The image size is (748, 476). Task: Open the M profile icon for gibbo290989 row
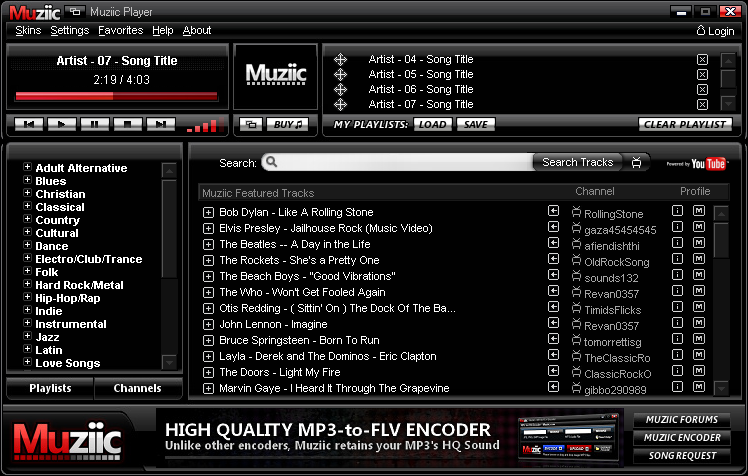pos(699,386)
